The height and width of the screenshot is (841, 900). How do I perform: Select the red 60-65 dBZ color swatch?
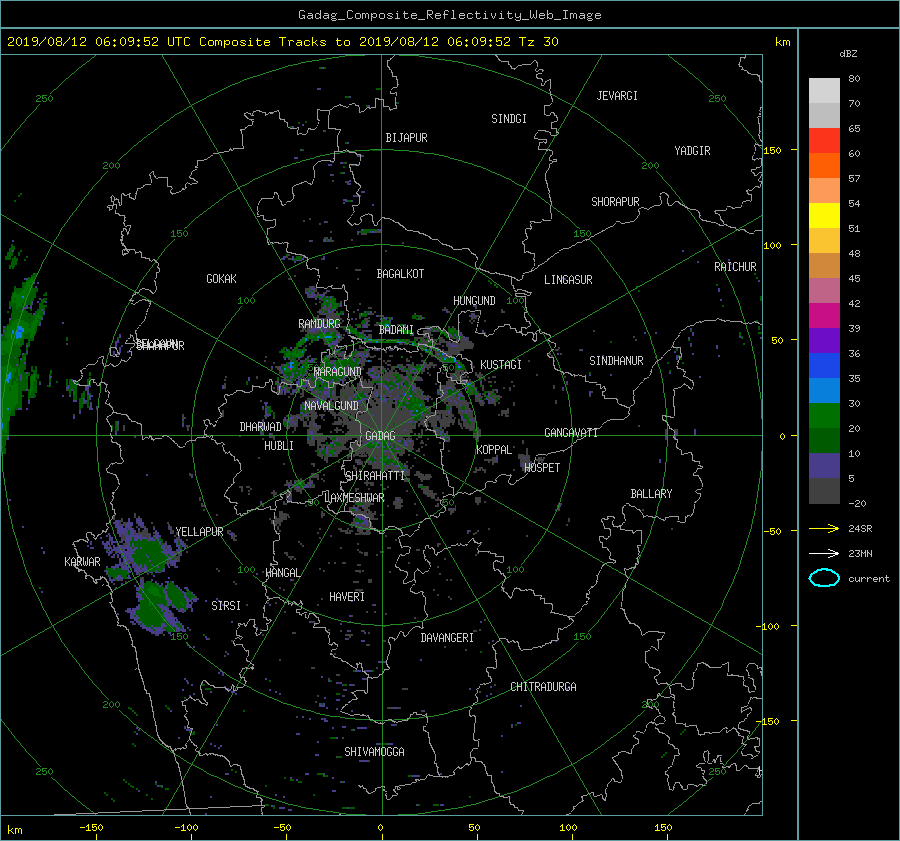coord(824,140)
